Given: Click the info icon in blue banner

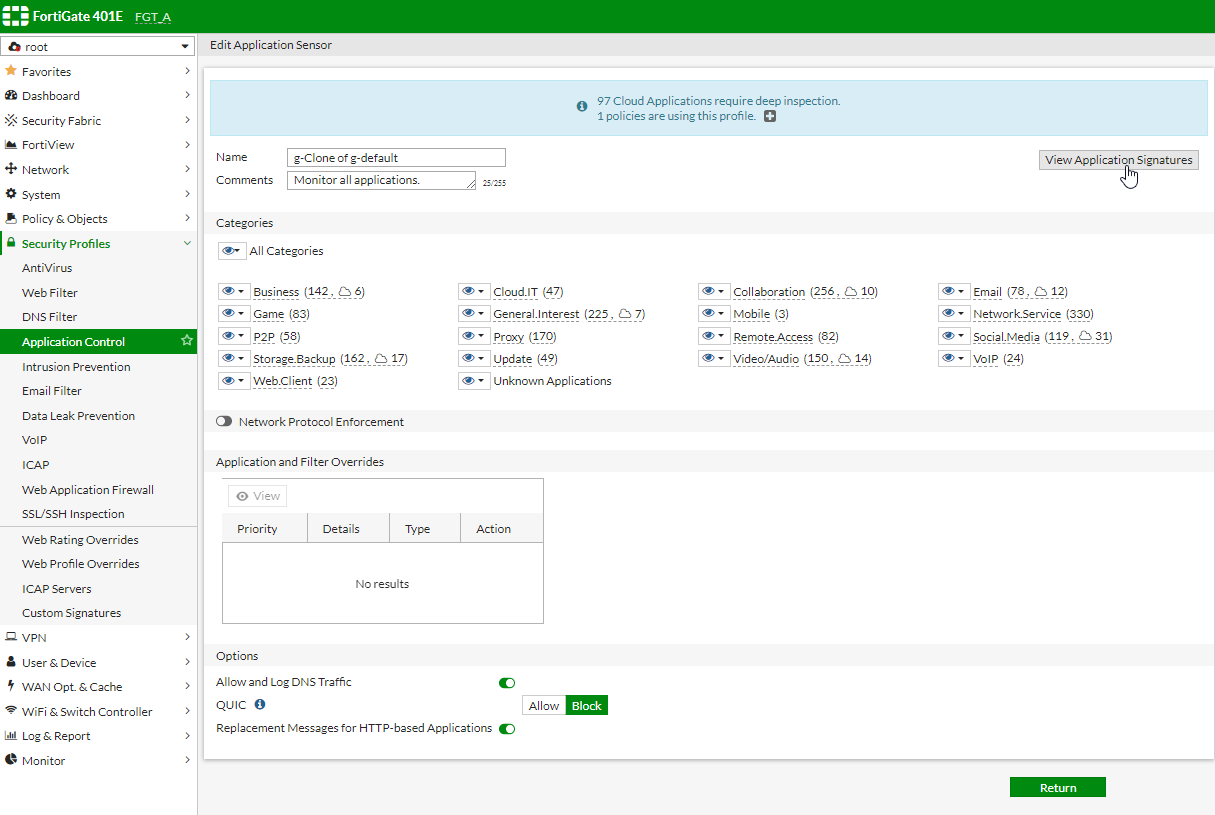Looking at the screenshot, I should pyautogui.click(x=582, y=106).
